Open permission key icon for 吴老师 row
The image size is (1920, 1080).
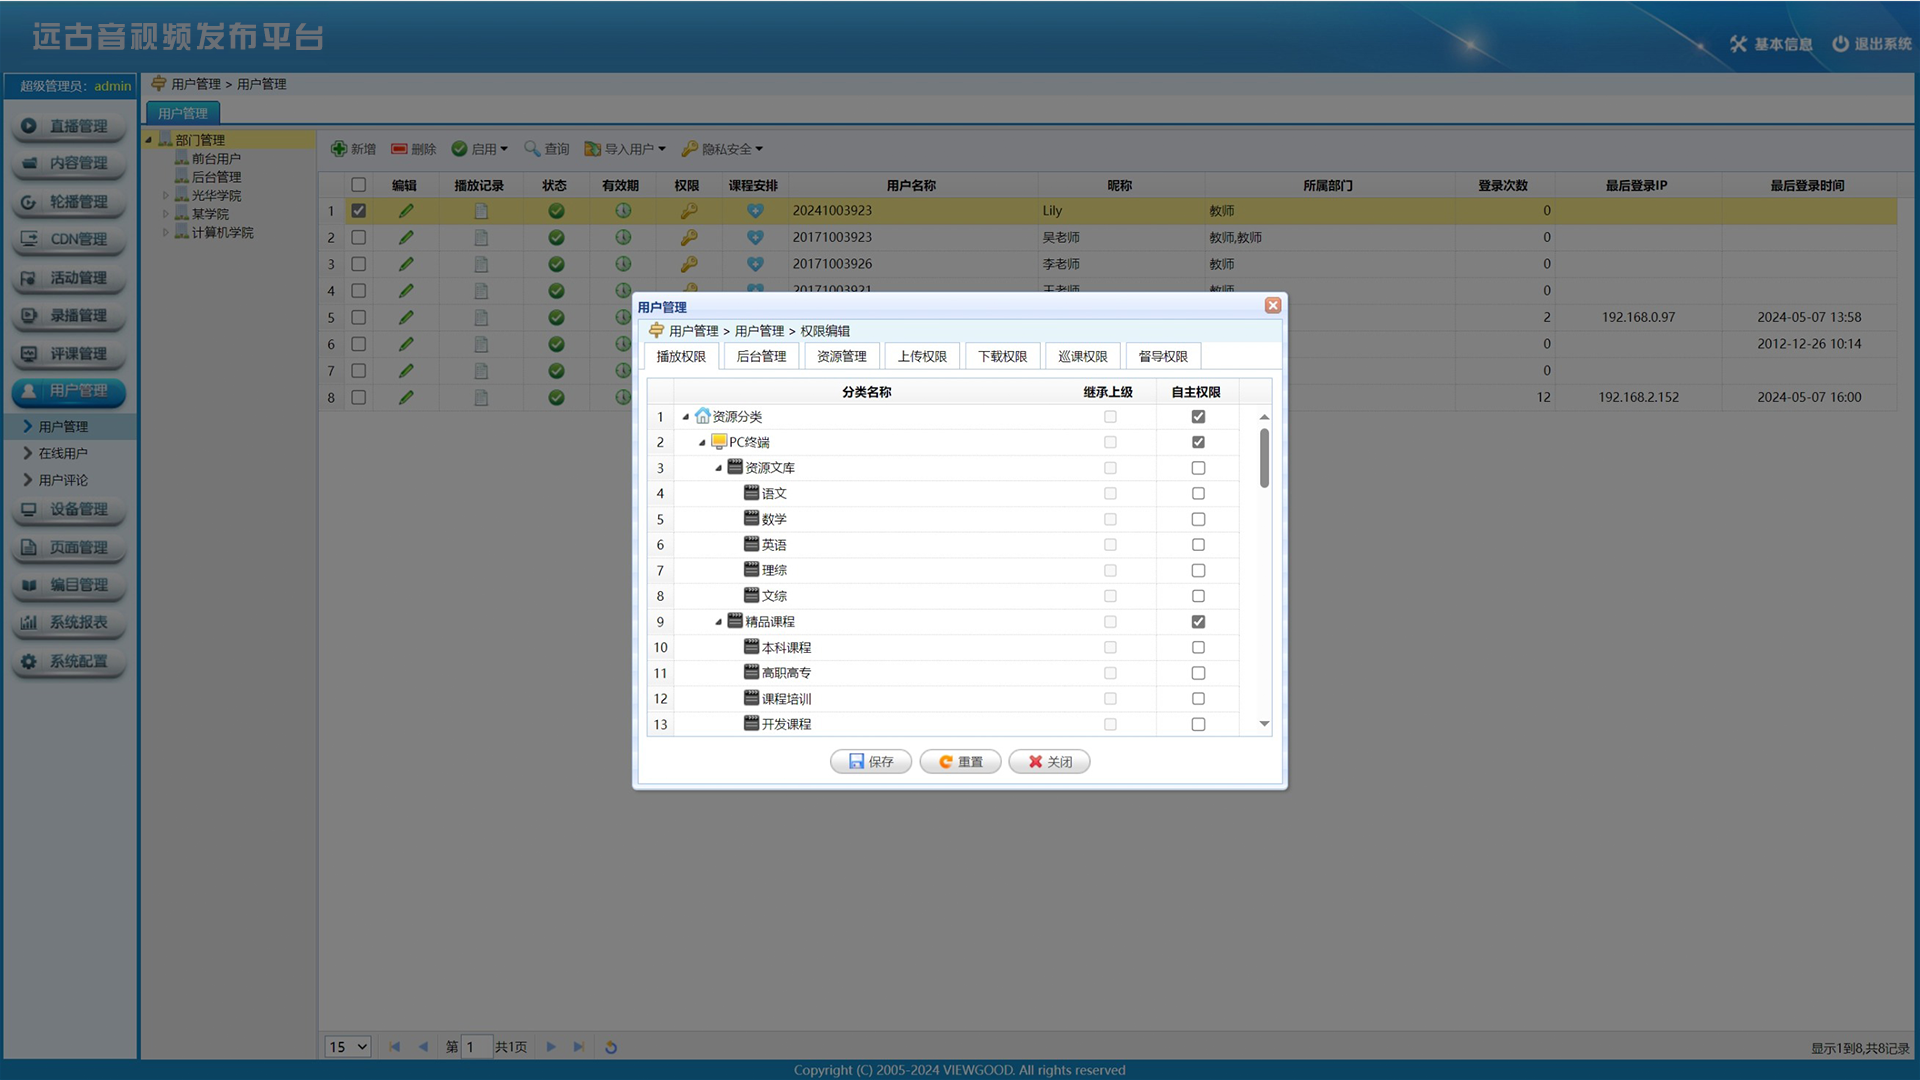688,238
